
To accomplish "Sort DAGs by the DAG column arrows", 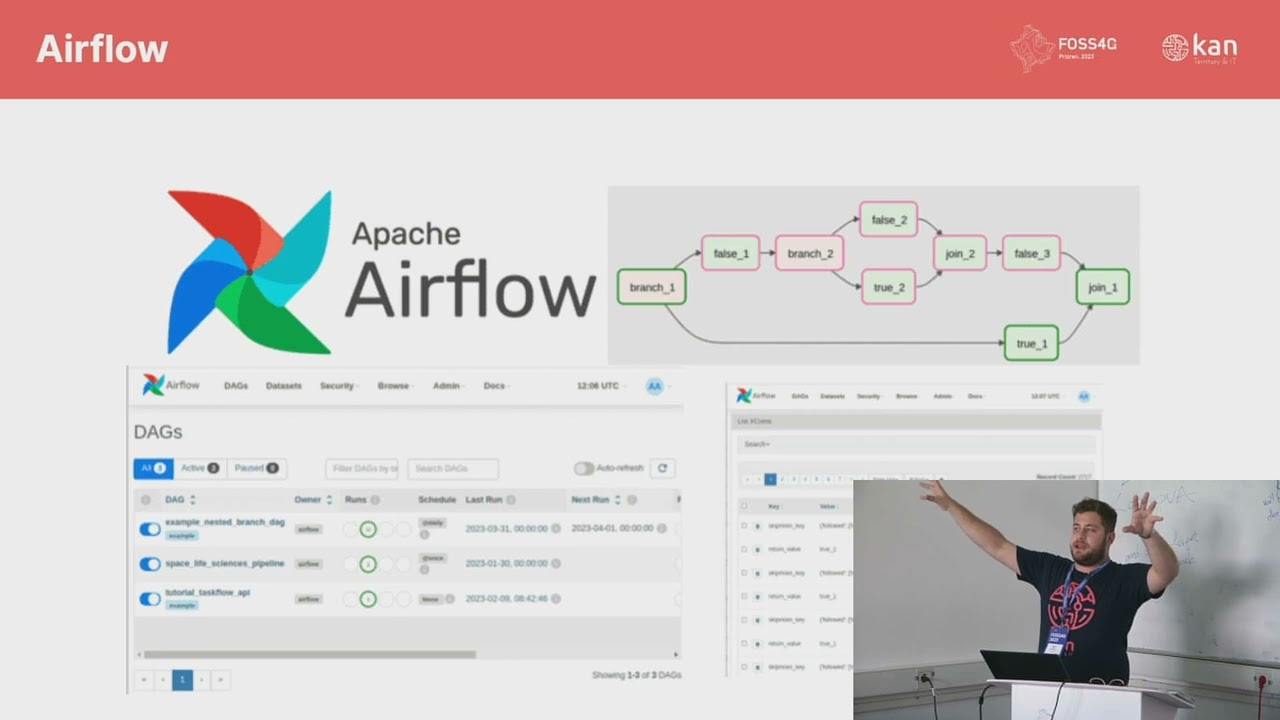I will [x=192, y=500].
